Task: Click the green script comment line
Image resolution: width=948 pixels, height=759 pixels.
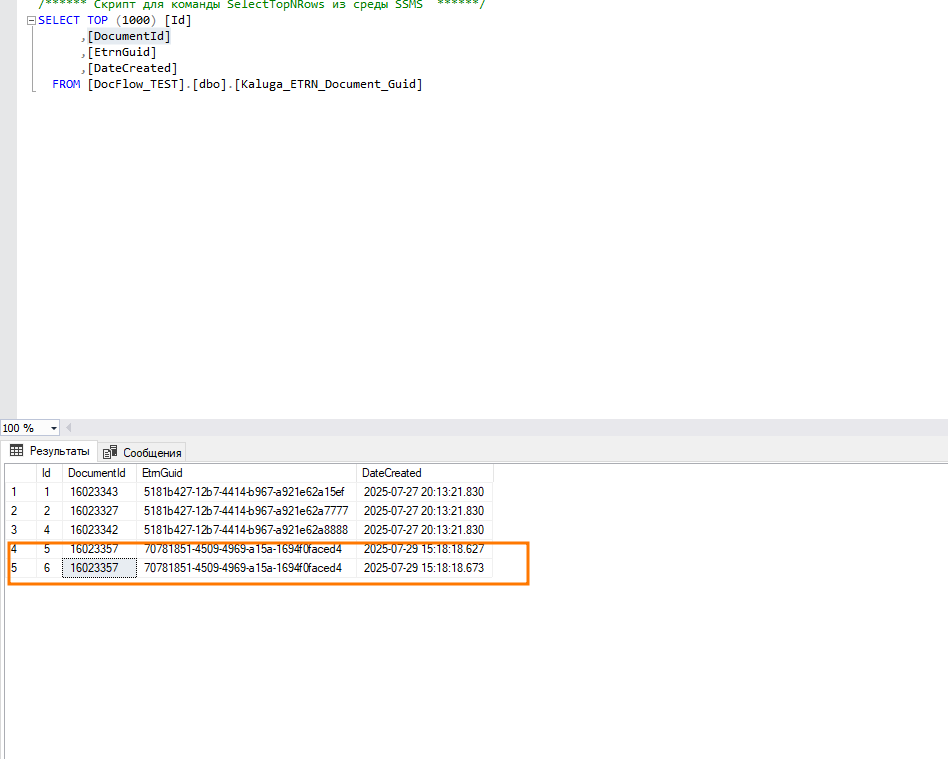Action: 261,4
